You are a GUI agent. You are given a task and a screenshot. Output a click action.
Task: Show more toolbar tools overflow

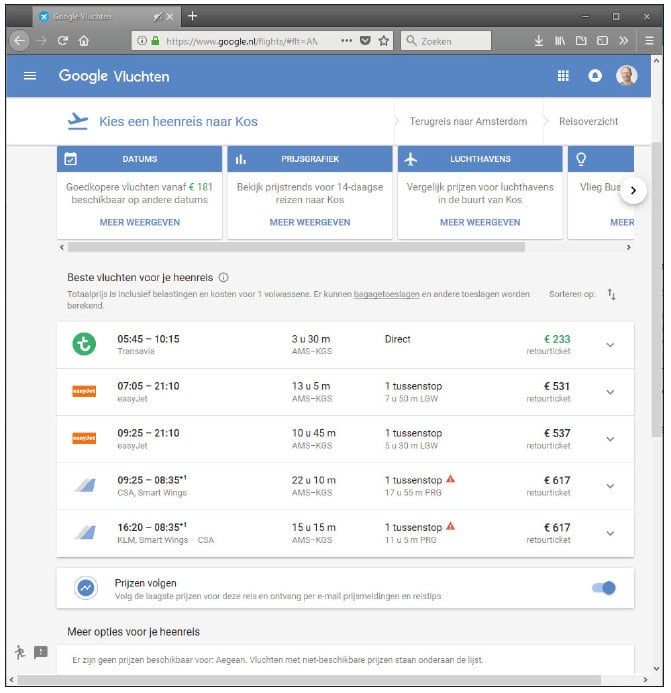pos(623,41)
